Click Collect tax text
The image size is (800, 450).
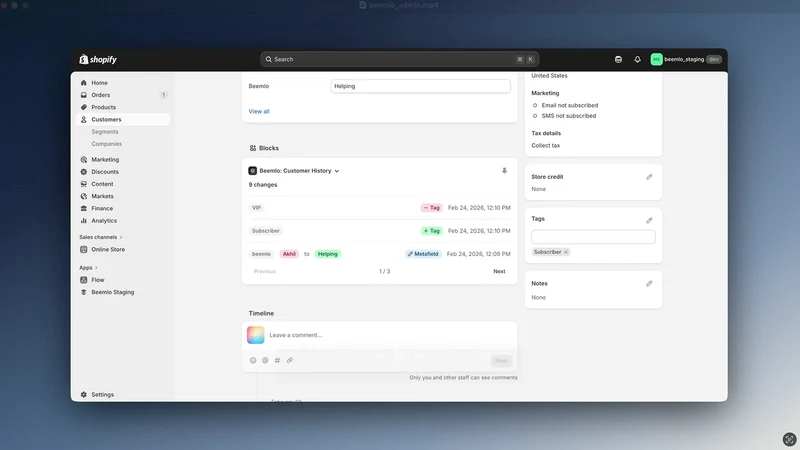coord(545,145)
